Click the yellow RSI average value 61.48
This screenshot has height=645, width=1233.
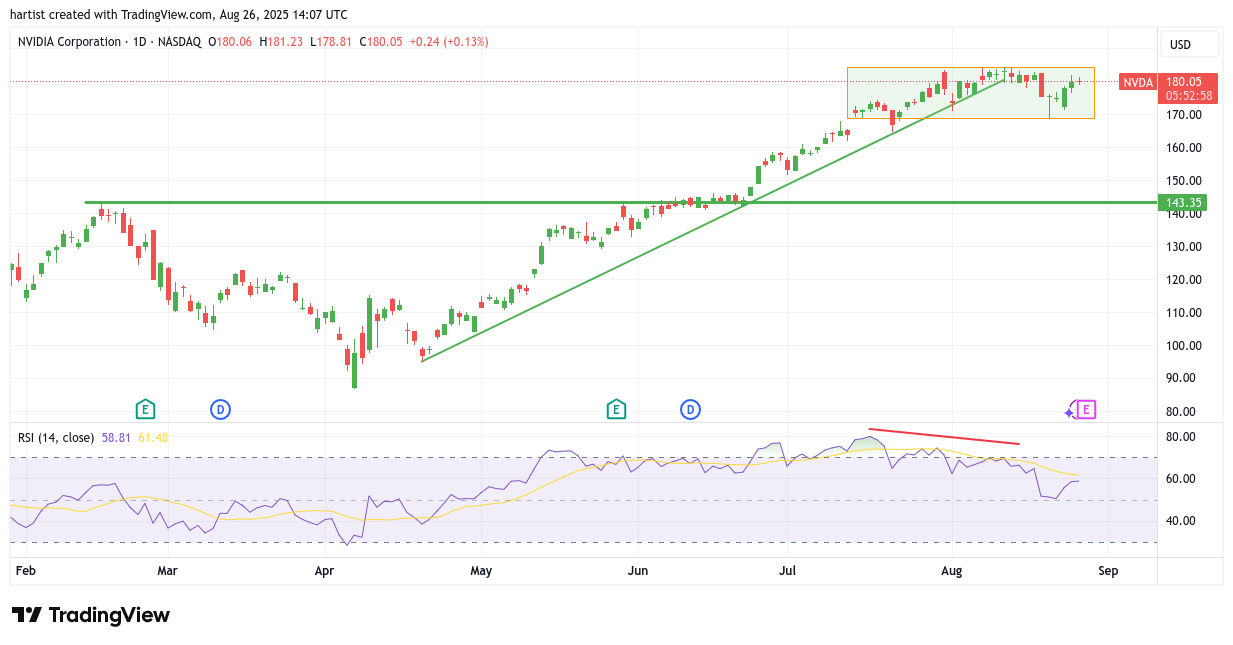click(x=153, y=437)
